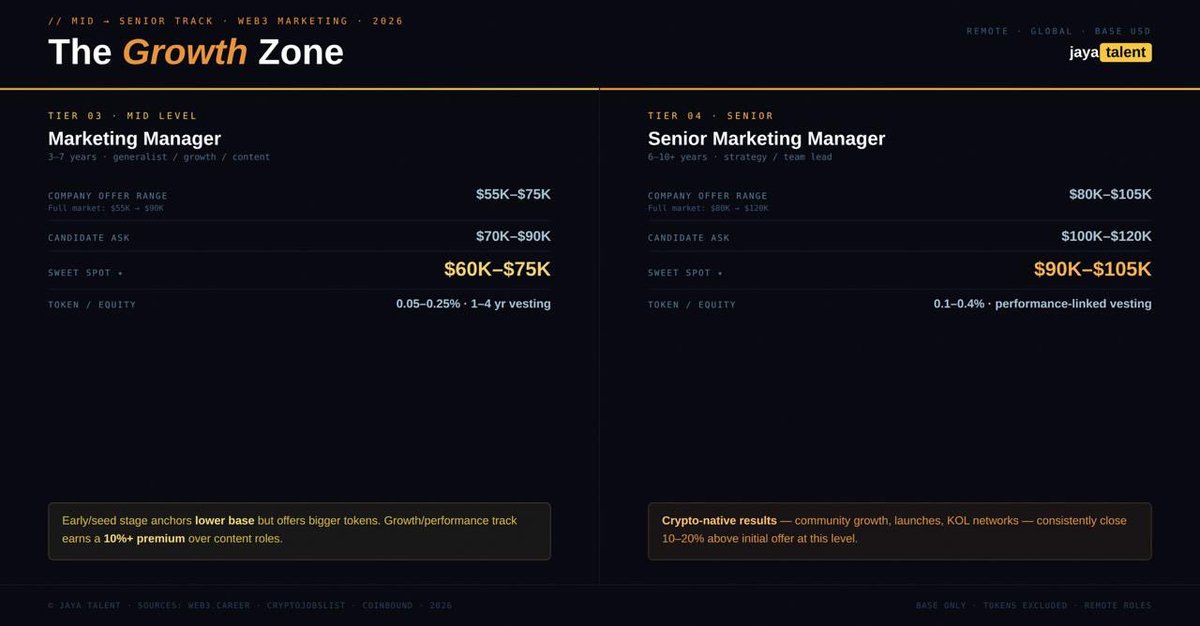Click the '$90K–$105K' sweet spot value
1200x626 pixels.
coord(1092,269)
